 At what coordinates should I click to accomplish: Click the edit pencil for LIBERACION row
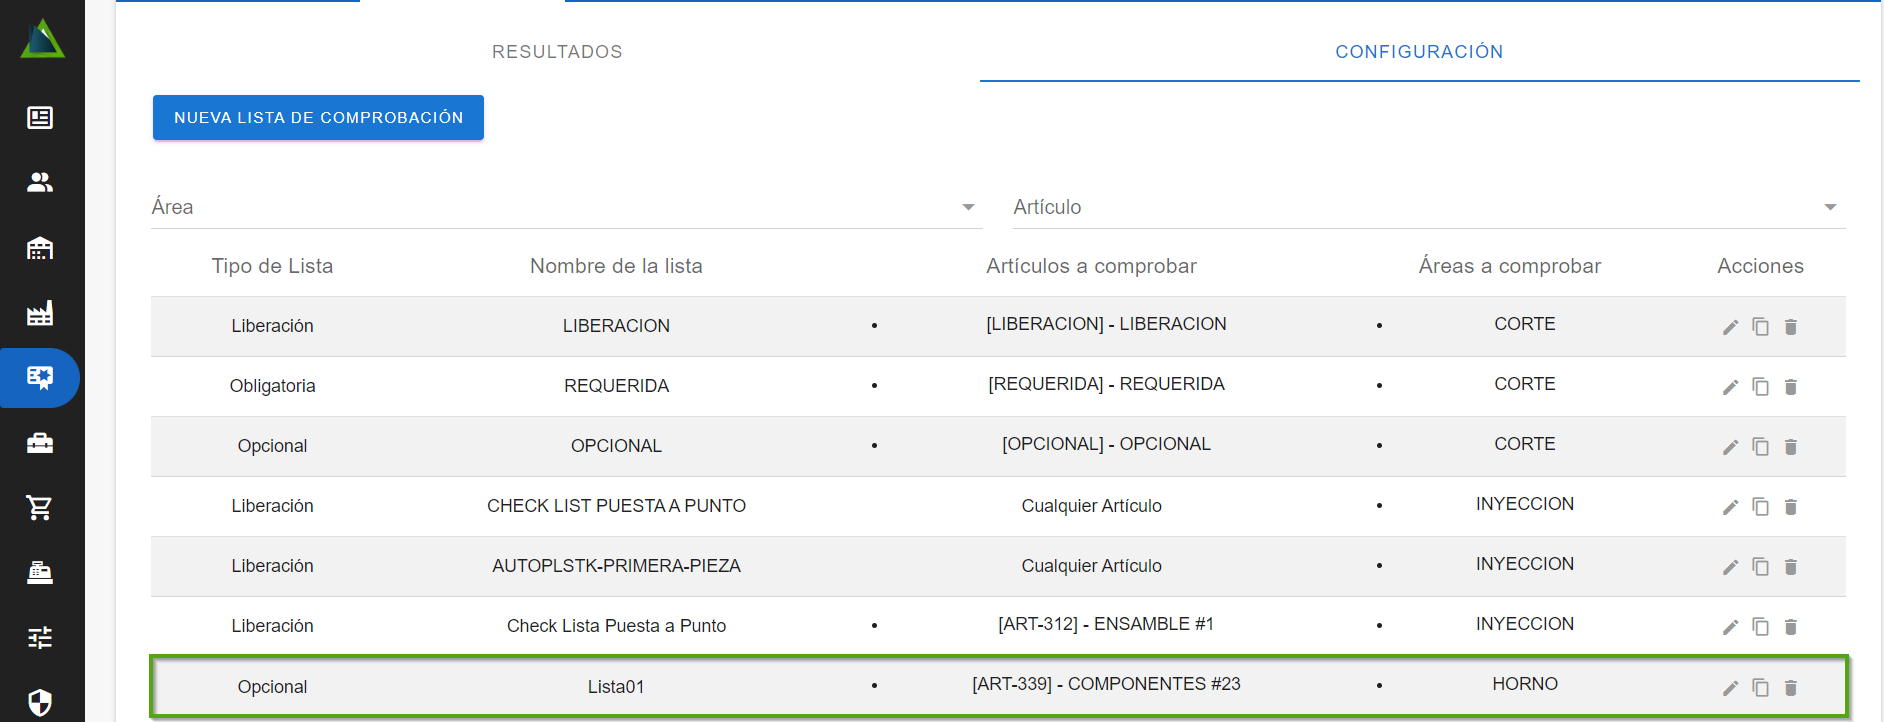[1730, 327]
